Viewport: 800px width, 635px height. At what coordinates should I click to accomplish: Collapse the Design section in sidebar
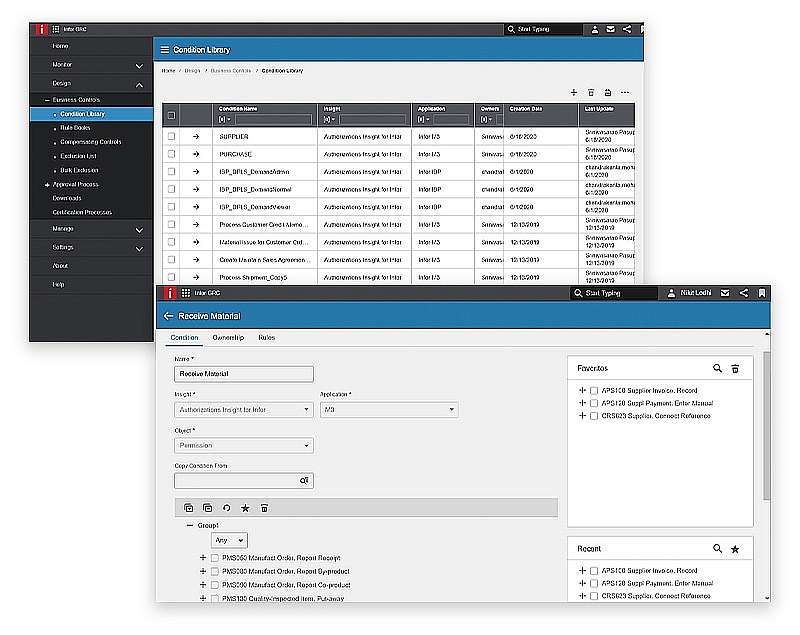point(139,85)
